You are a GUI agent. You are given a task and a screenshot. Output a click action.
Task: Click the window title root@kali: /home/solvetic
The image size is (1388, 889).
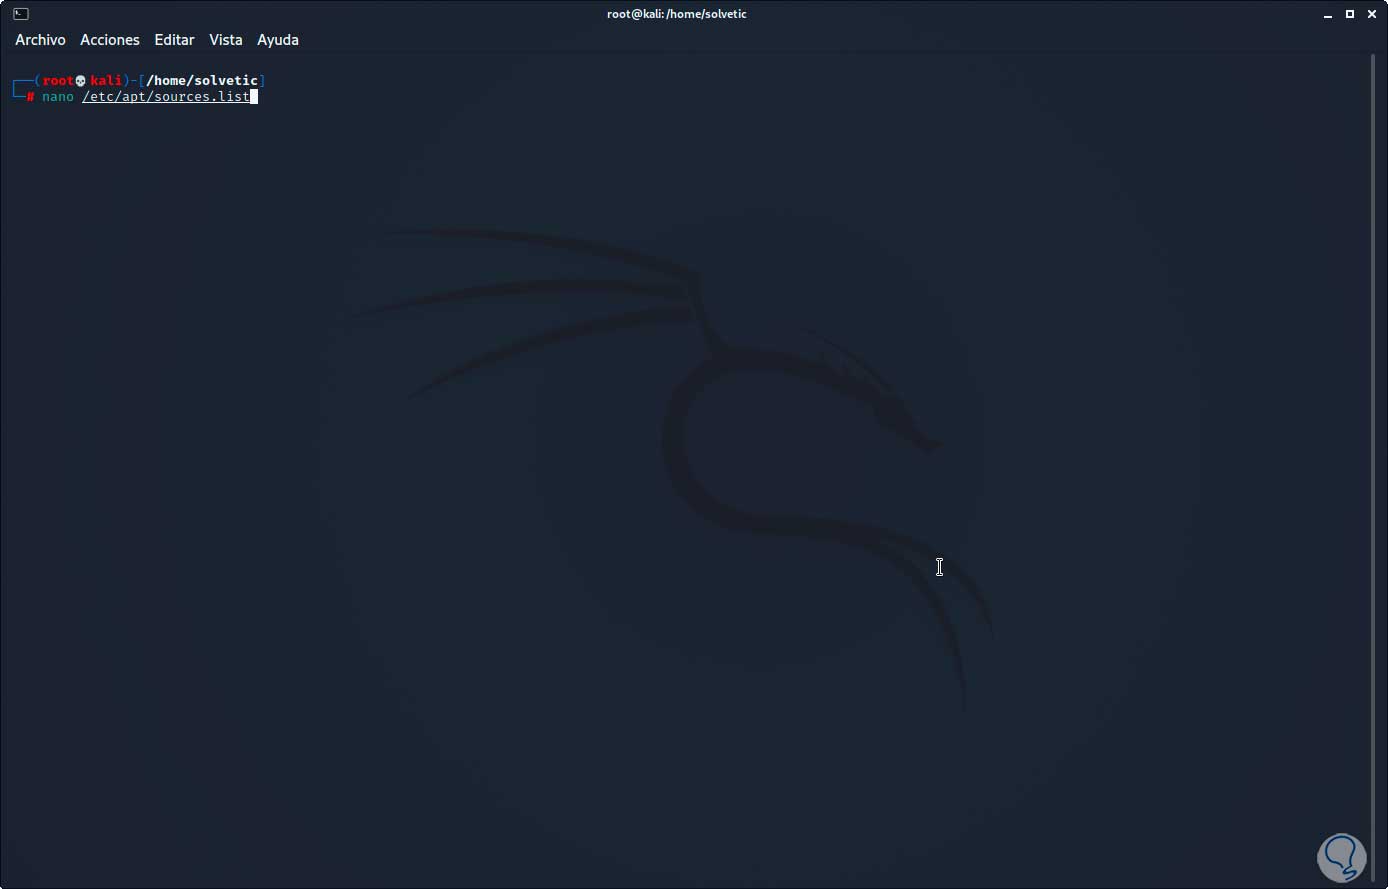677,14
